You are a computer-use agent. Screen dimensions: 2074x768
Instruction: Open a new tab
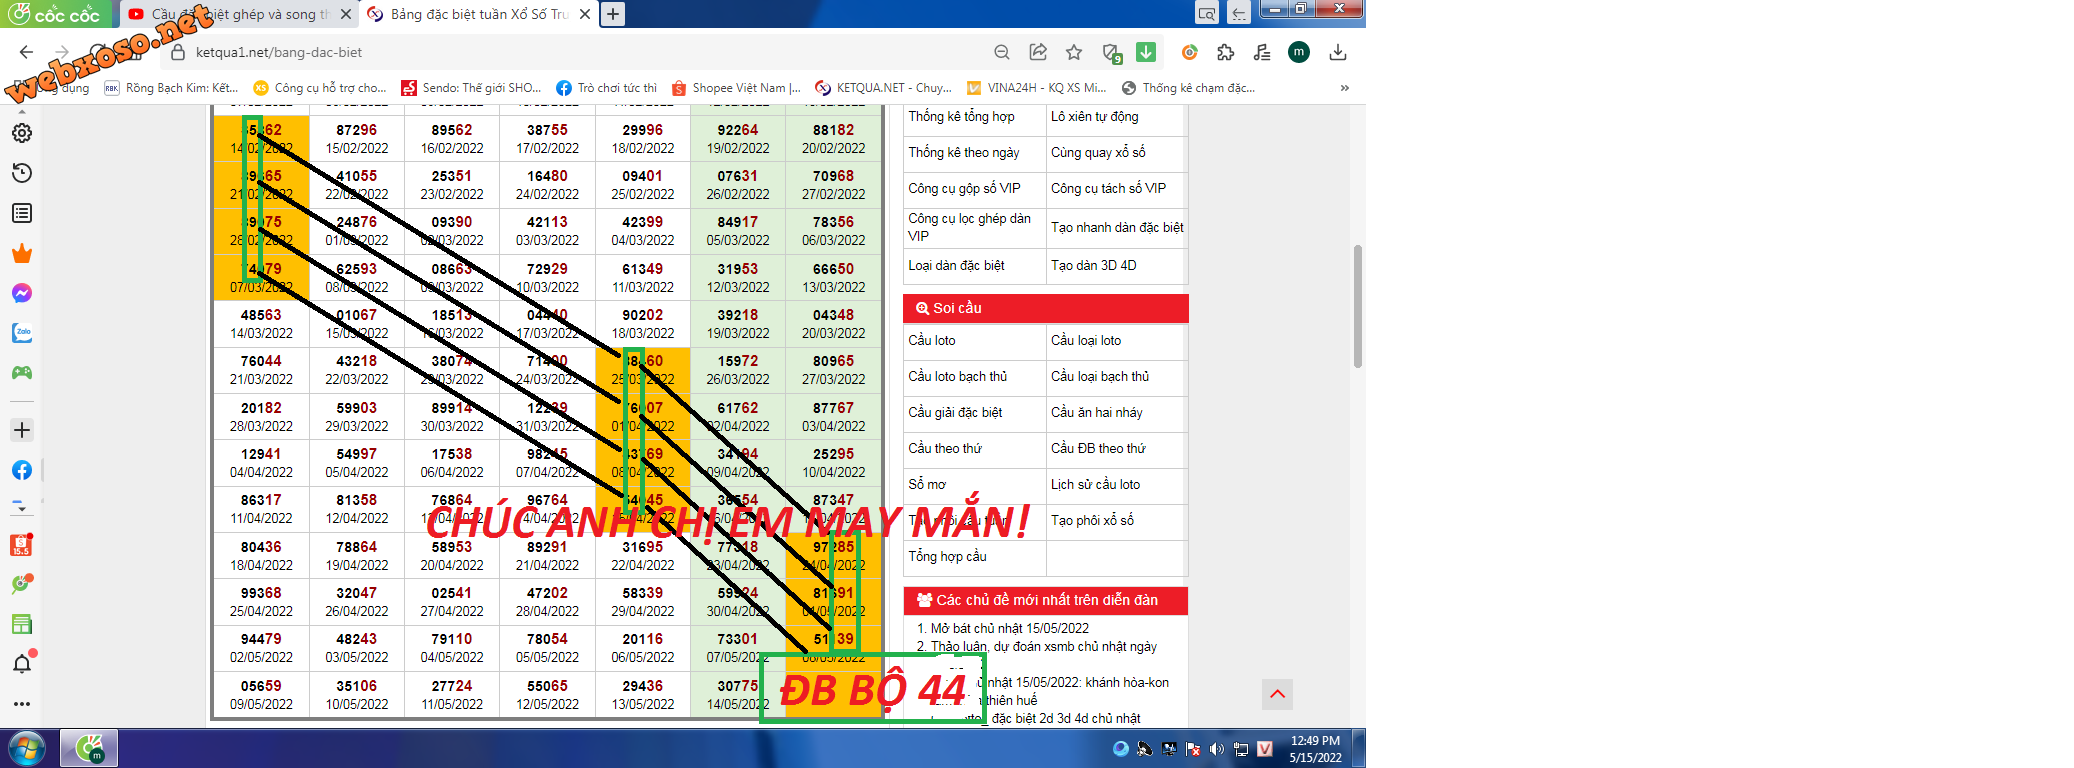[613, 14]
